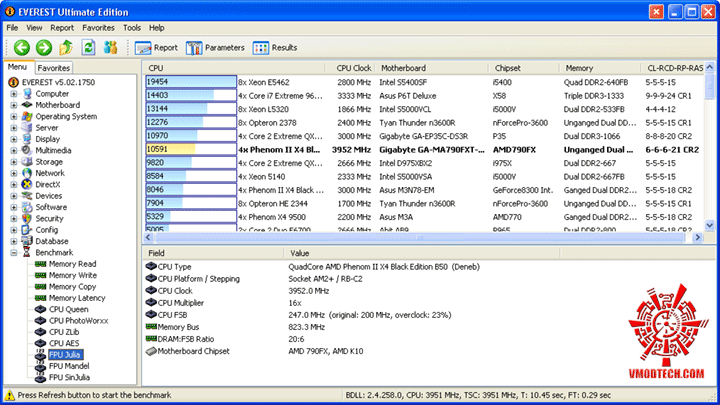Select Memory Write benchmark

click(x=73, y=276)
